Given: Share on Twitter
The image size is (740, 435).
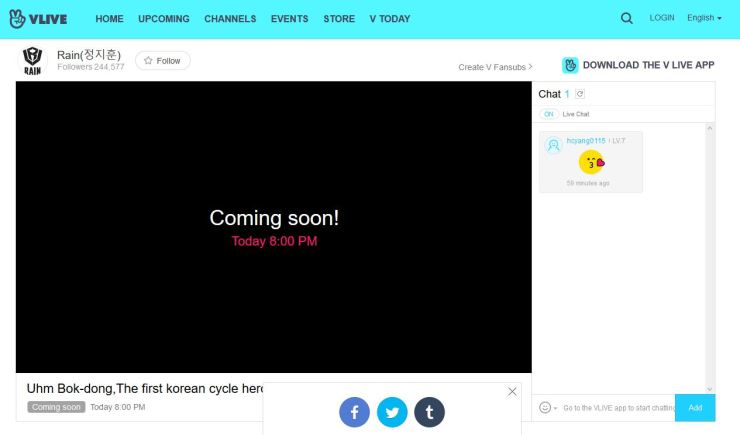Looking at the screenshot, I should (392, 412).
